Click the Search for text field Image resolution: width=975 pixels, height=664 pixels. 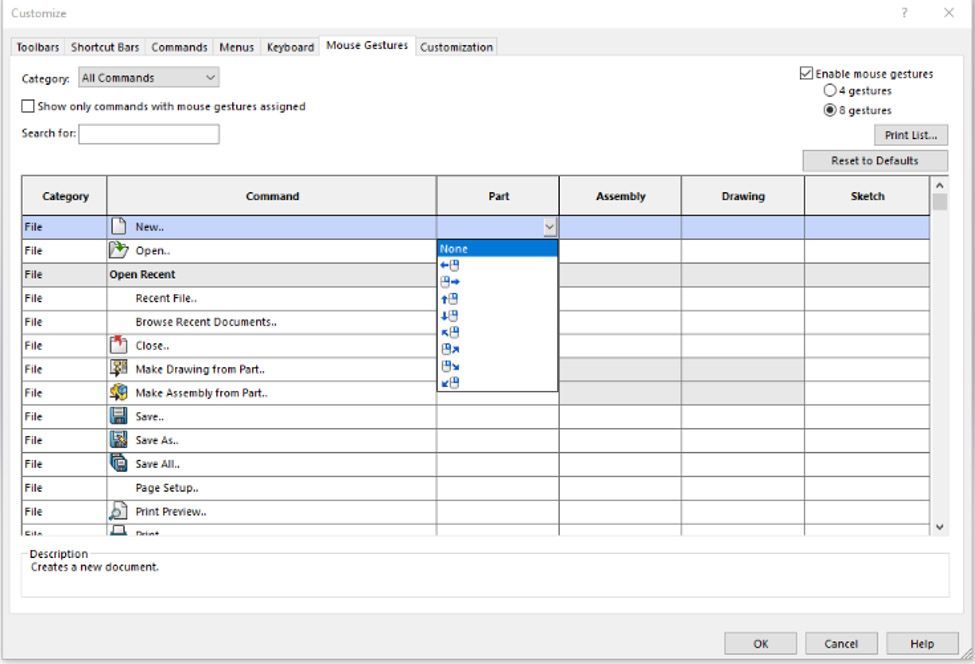(x=149, y=134)
